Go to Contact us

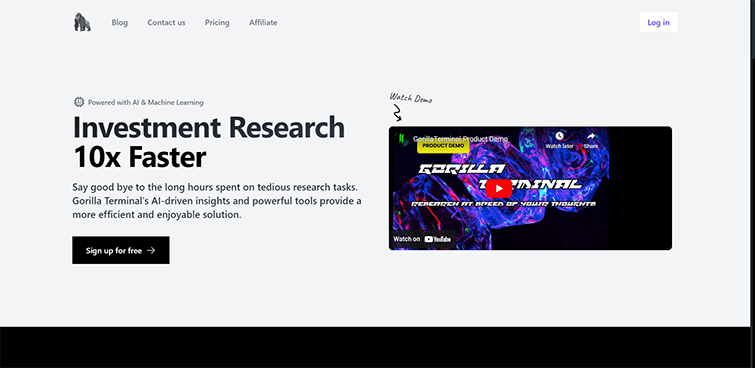[x=166, y=23]
